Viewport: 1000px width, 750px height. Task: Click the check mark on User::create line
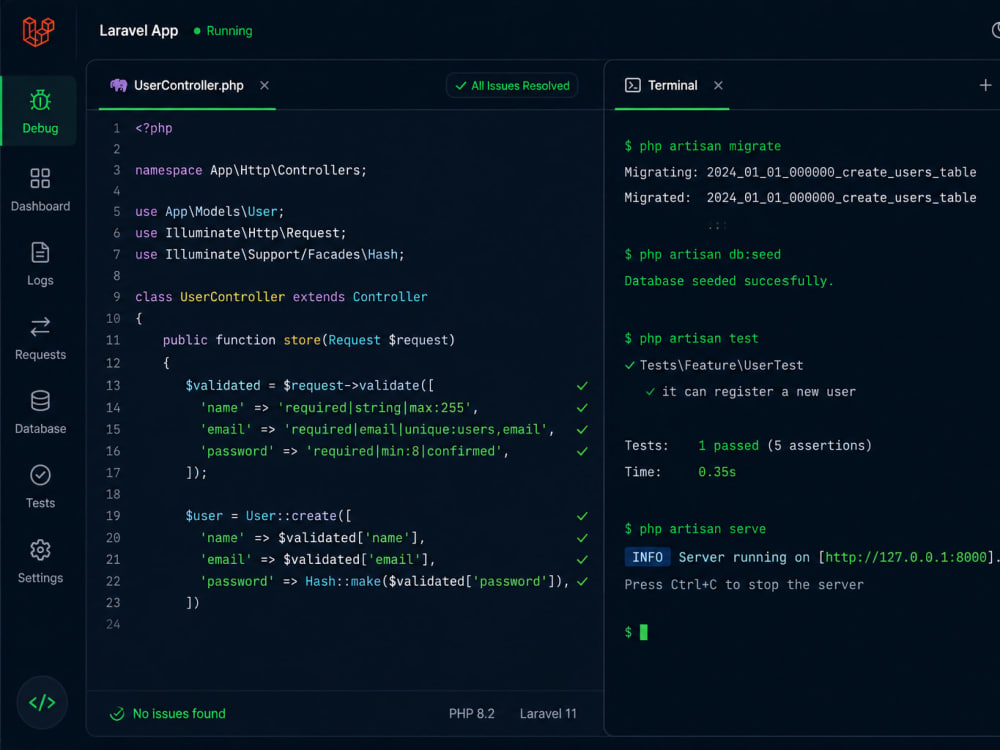coord(582,516)
